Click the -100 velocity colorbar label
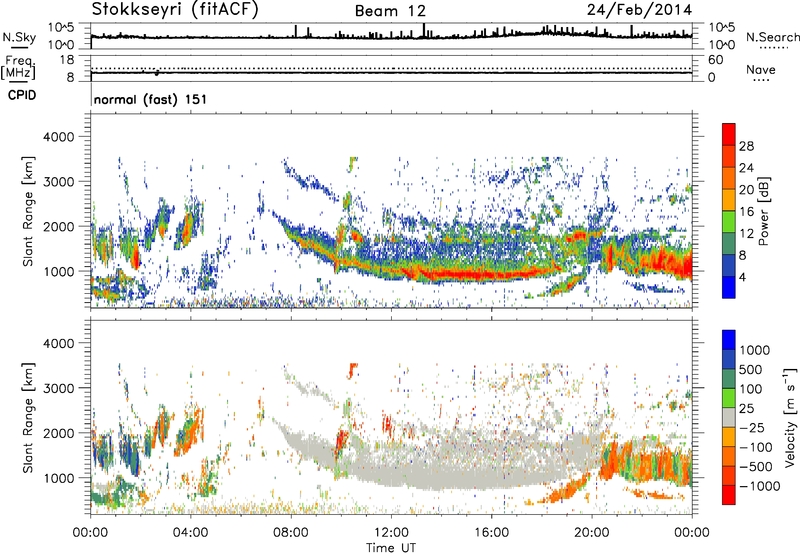The width and height of the screenshot is (800, 554). coord(756,447)
